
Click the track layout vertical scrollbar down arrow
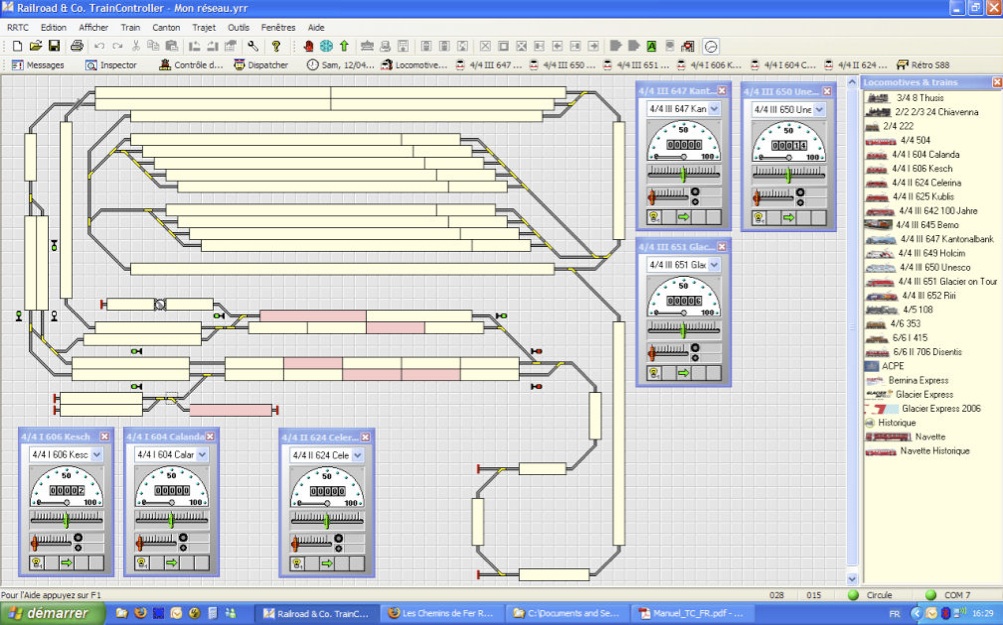852,578
